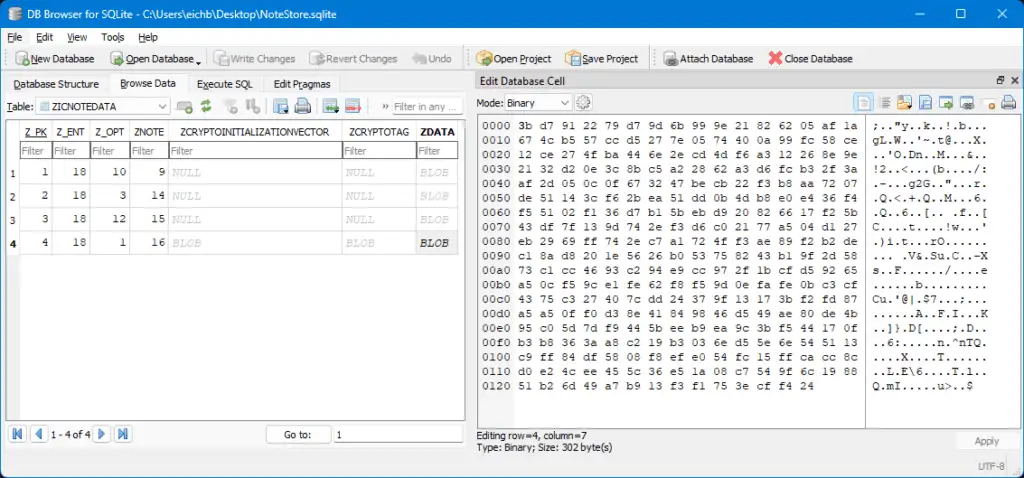
Task: Click the New Database toolbar icon
Action: click(x=22, y=59)
